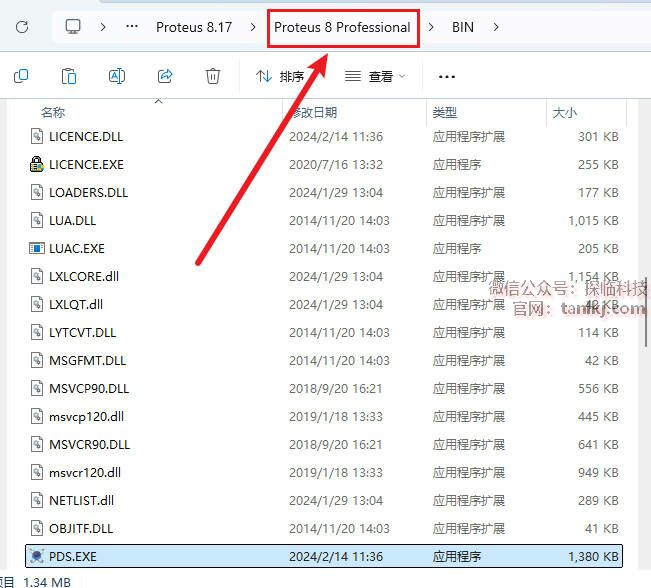Select the LICENCE.EXE file name
This screenshot has width=651, height=588.
[x=86, y=165]
